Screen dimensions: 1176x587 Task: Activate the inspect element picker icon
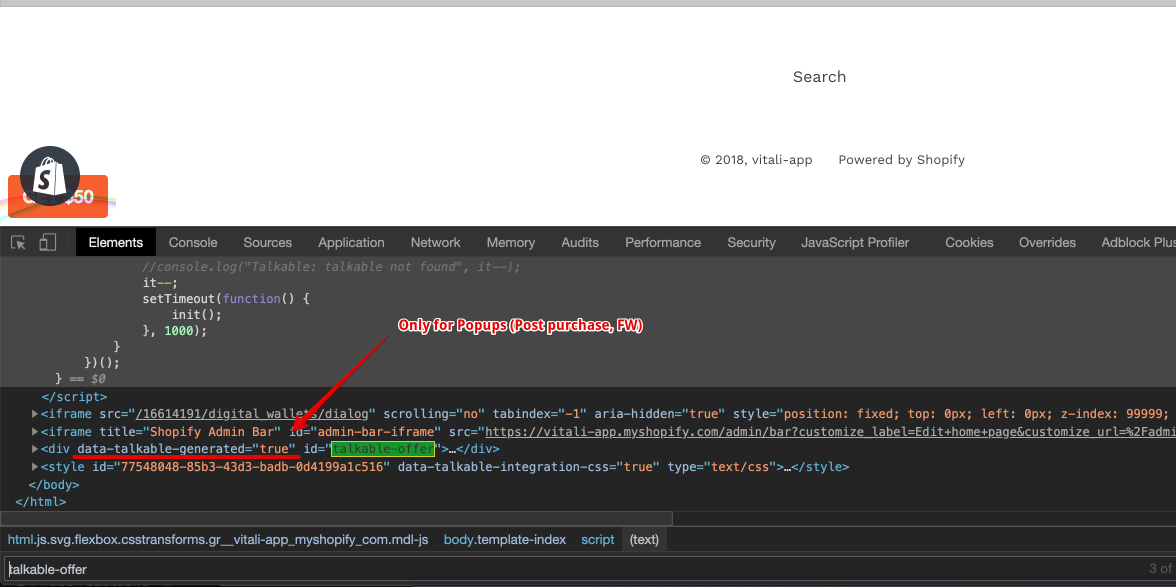click(x=19, y=242)
